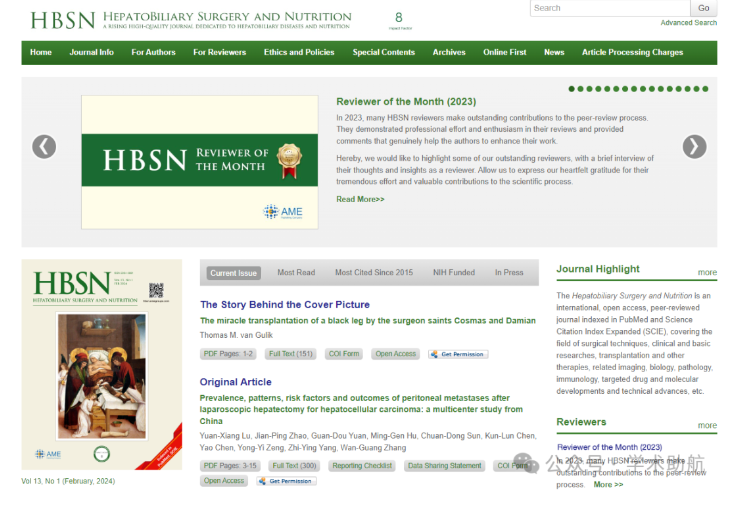Select the first carousel indicator dot
Screen dimensions: 750x509
571,89
